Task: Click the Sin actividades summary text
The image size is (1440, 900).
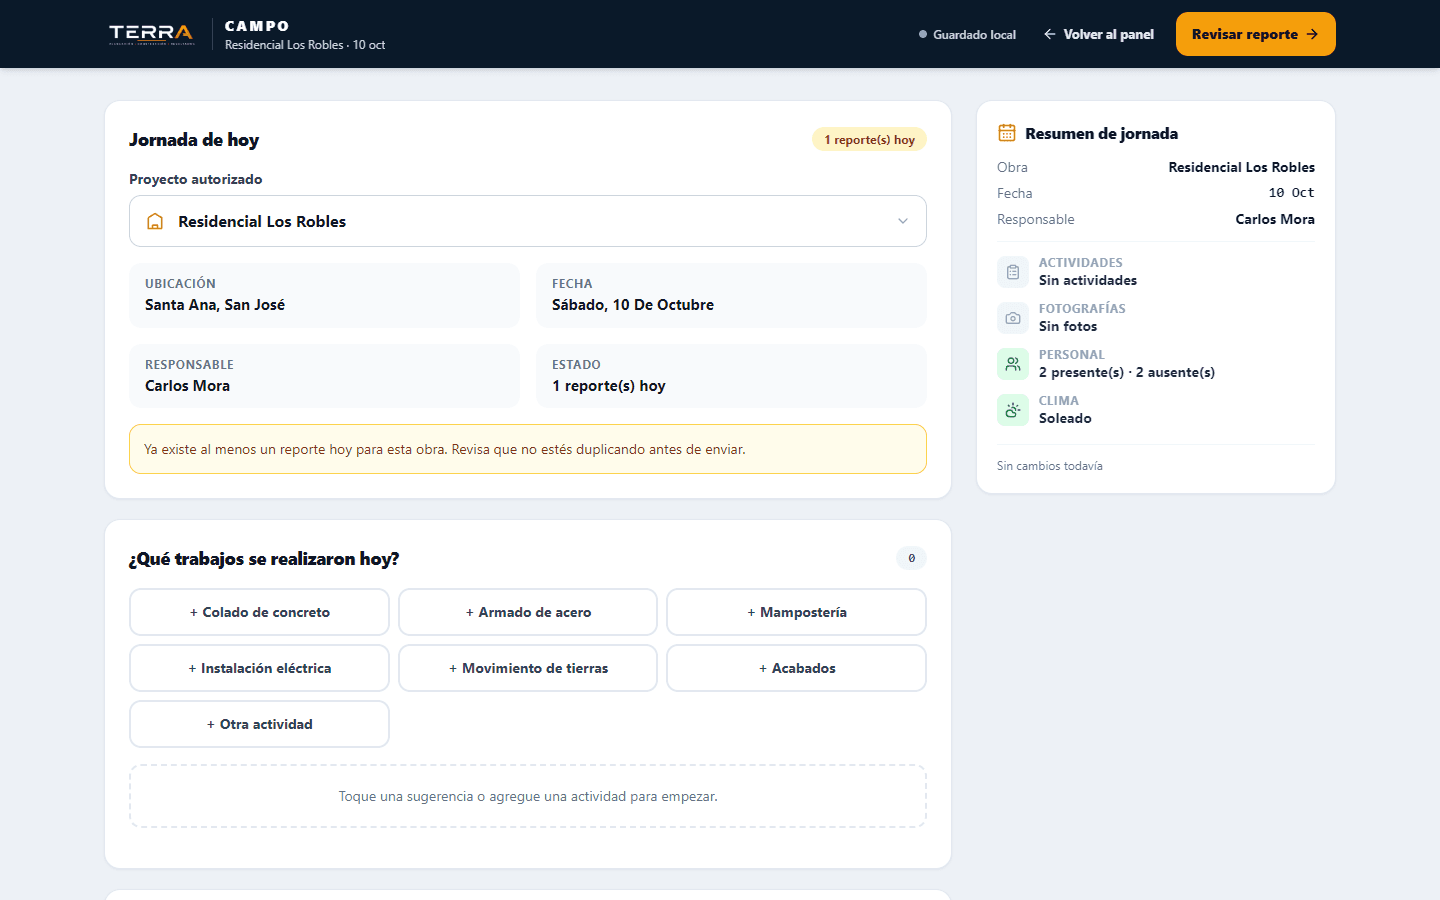Action: coord(1088,281)
